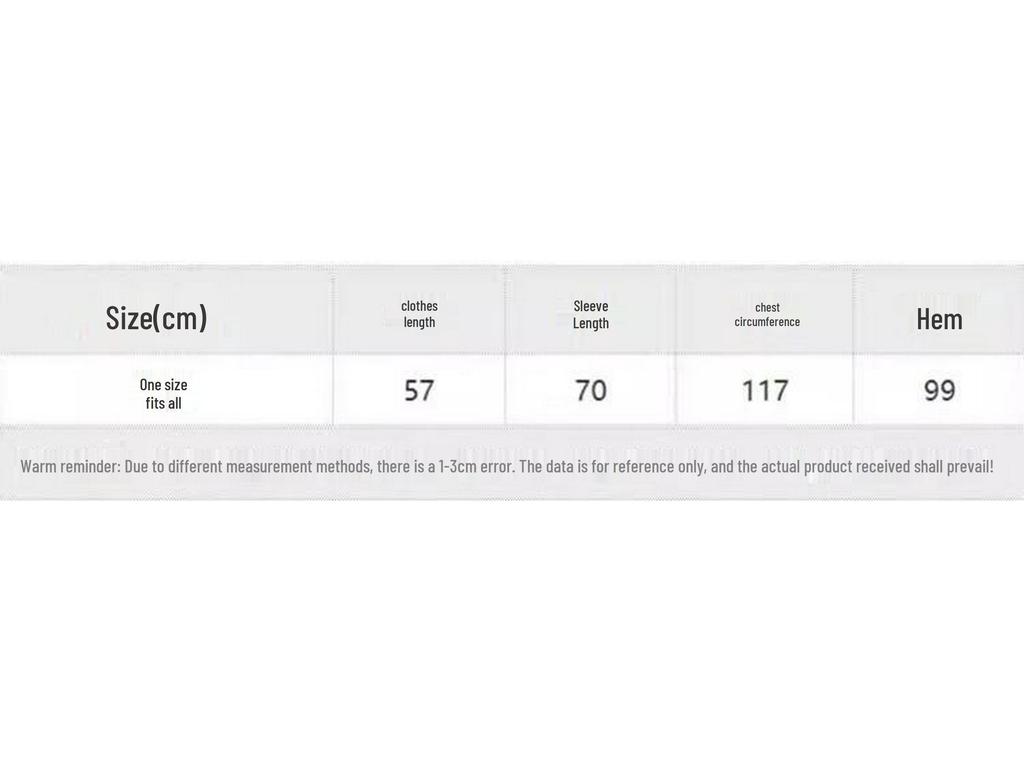Click the Size(cm) header cell
Image resolution: width=1024 pixels, height=768 pixels.
[x=156, y=318]
